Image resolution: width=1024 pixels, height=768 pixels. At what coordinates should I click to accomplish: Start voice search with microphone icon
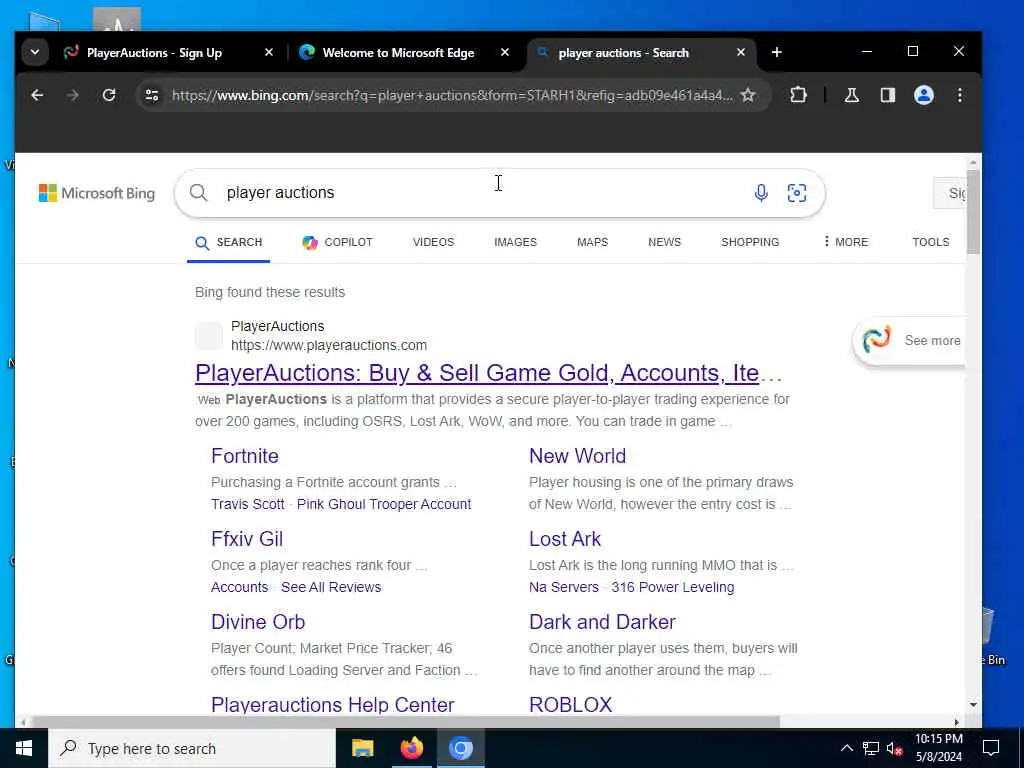[x=761, y=193]
